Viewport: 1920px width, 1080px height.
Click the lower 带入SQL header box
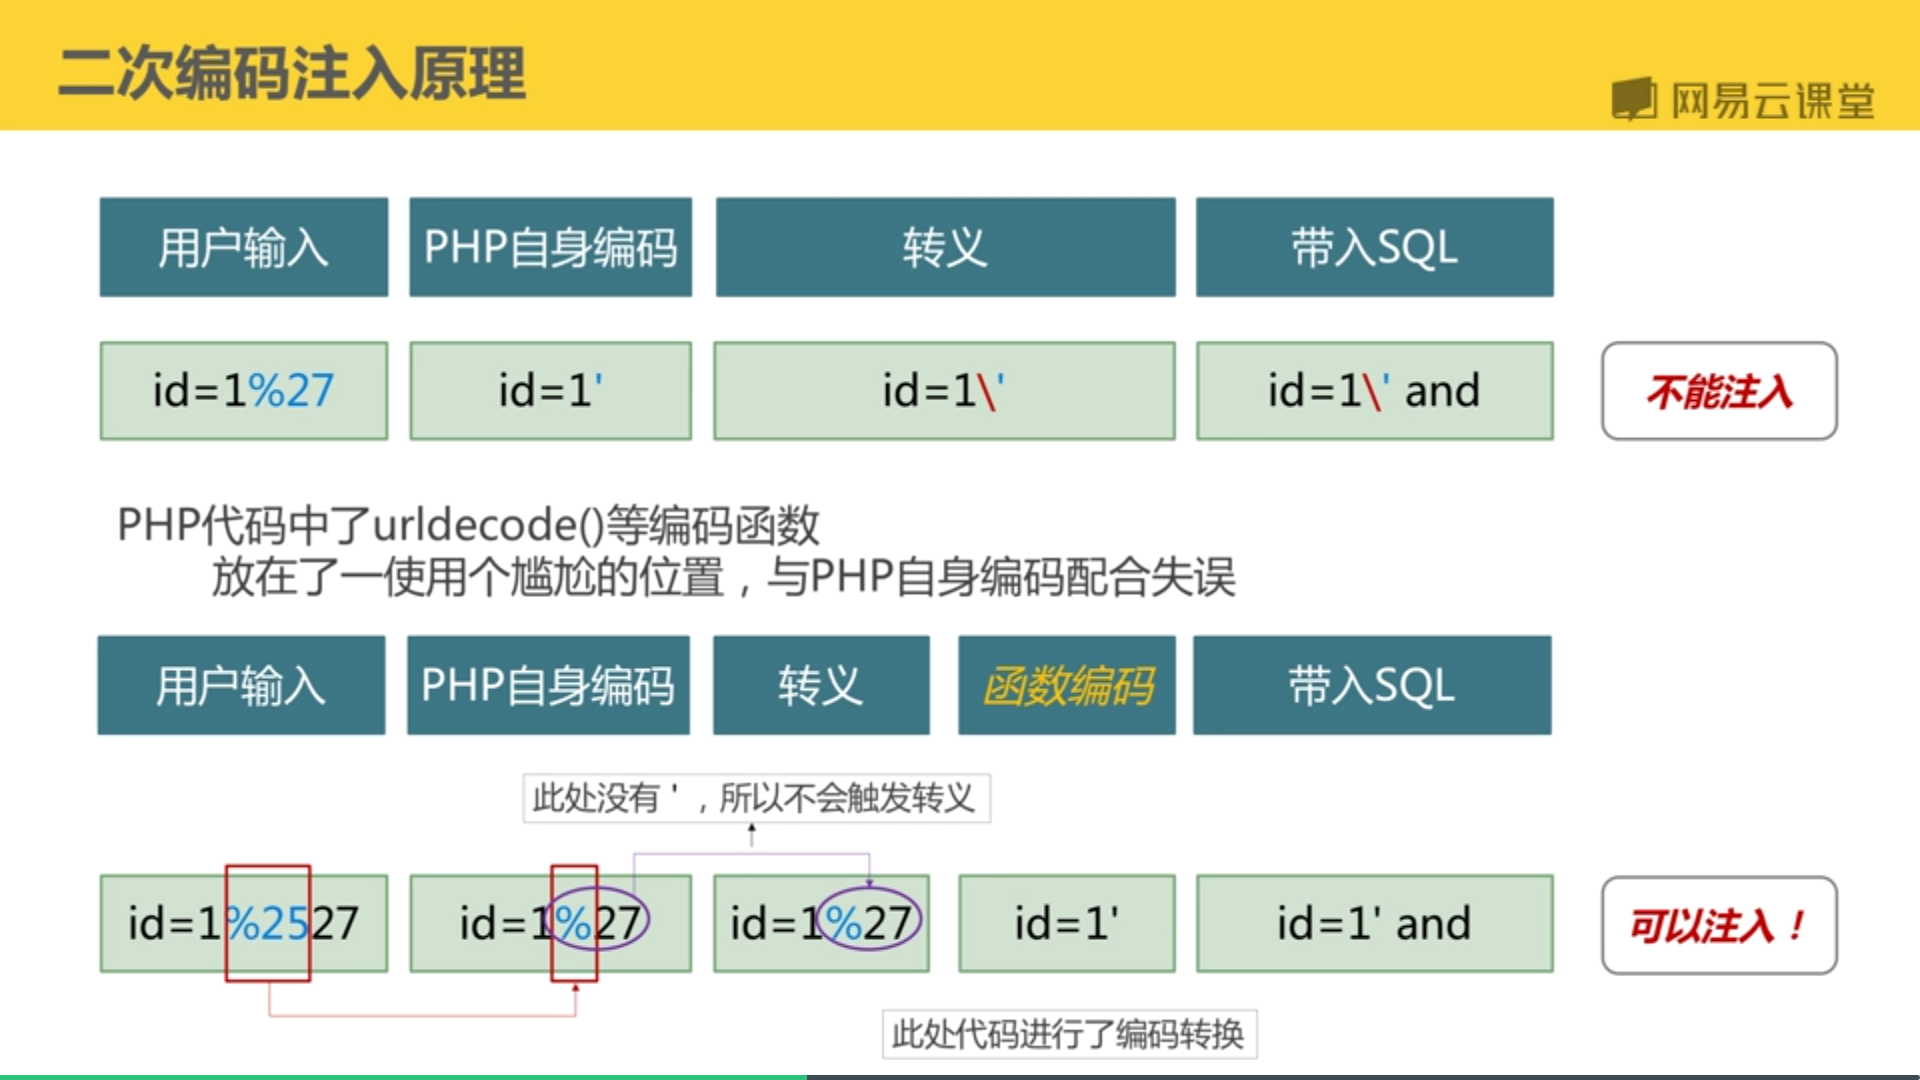pos(1371,686)
